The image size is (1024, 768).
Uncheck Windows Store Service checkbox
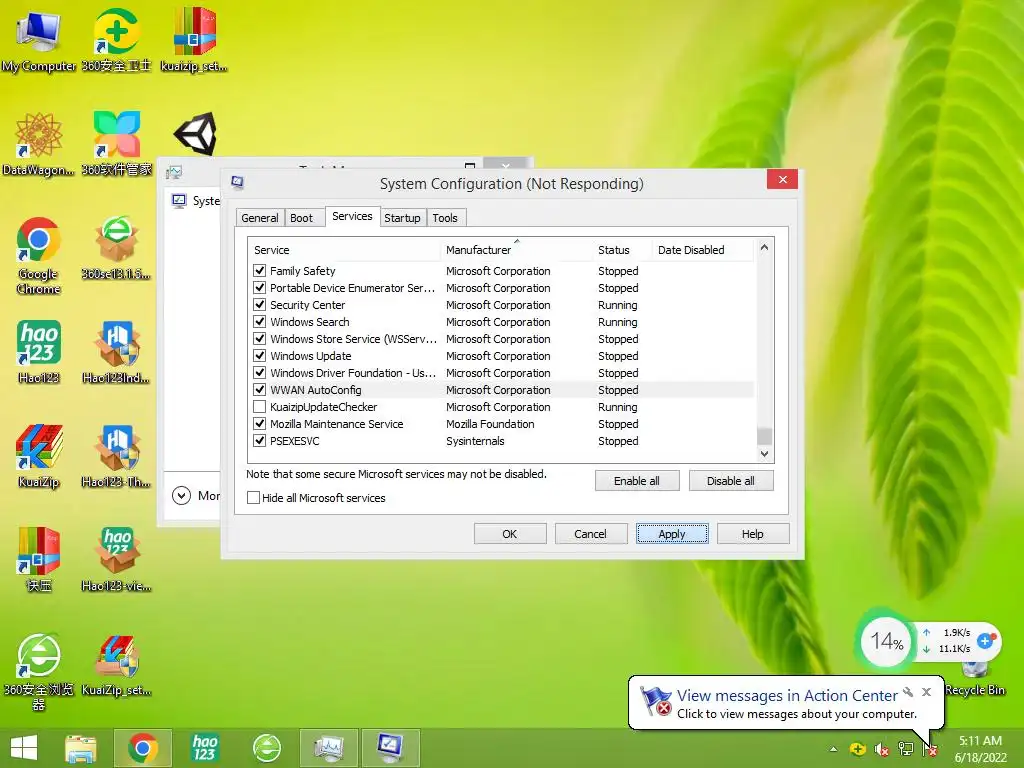tap(259, 338)
